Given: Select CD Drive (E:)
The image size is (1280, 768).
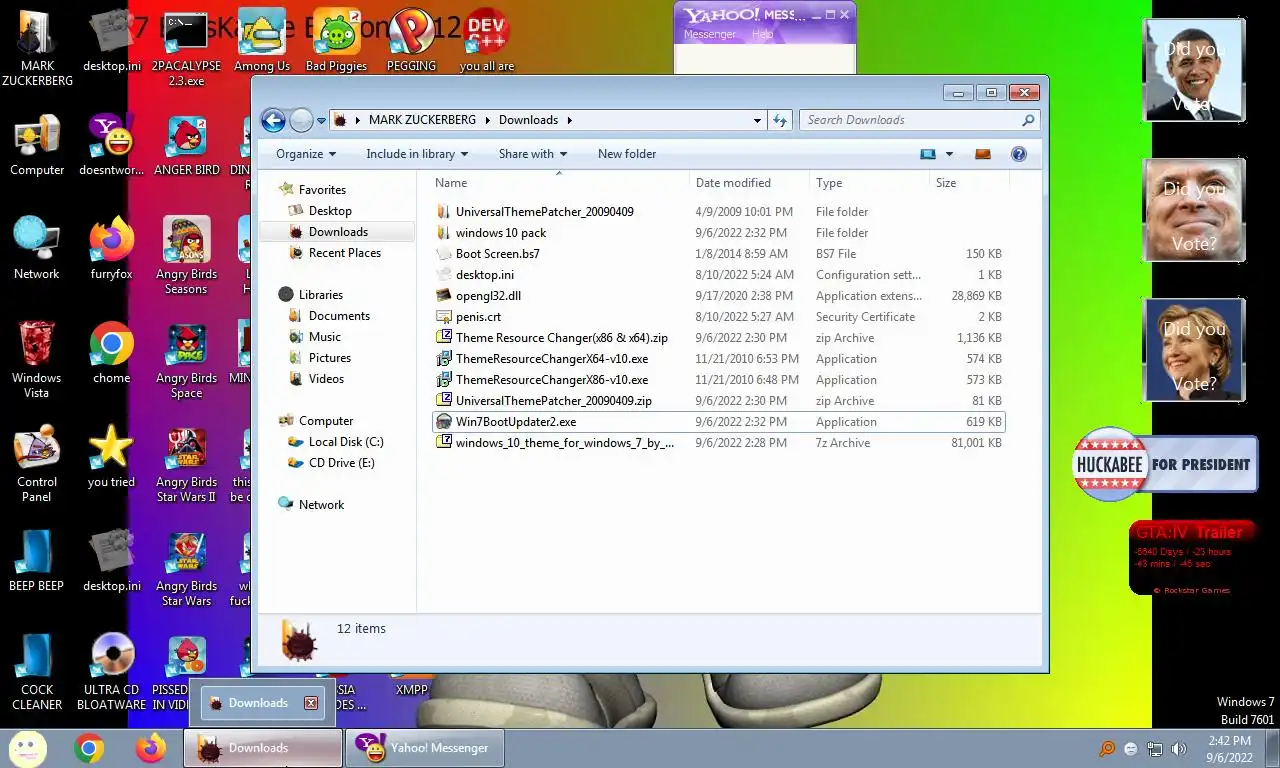Looking at the screenshot, I should coord(342,463).
